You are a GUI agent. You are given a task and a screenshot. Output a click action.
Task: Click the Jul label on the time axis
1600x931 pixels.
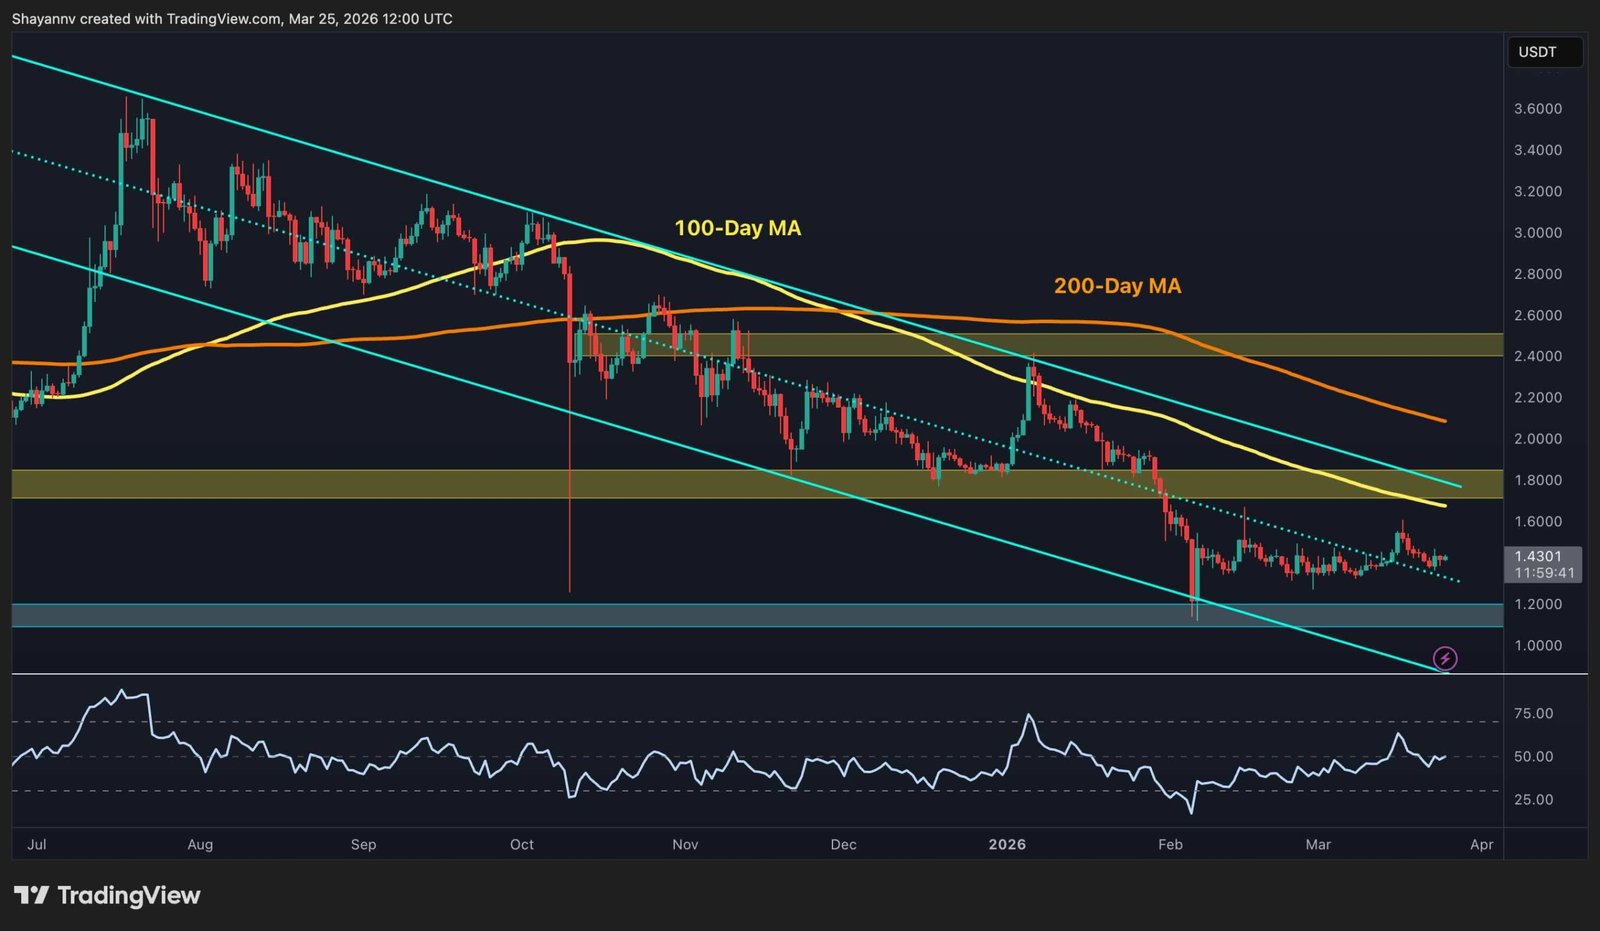pyautogui.click(x=36, y=844)
